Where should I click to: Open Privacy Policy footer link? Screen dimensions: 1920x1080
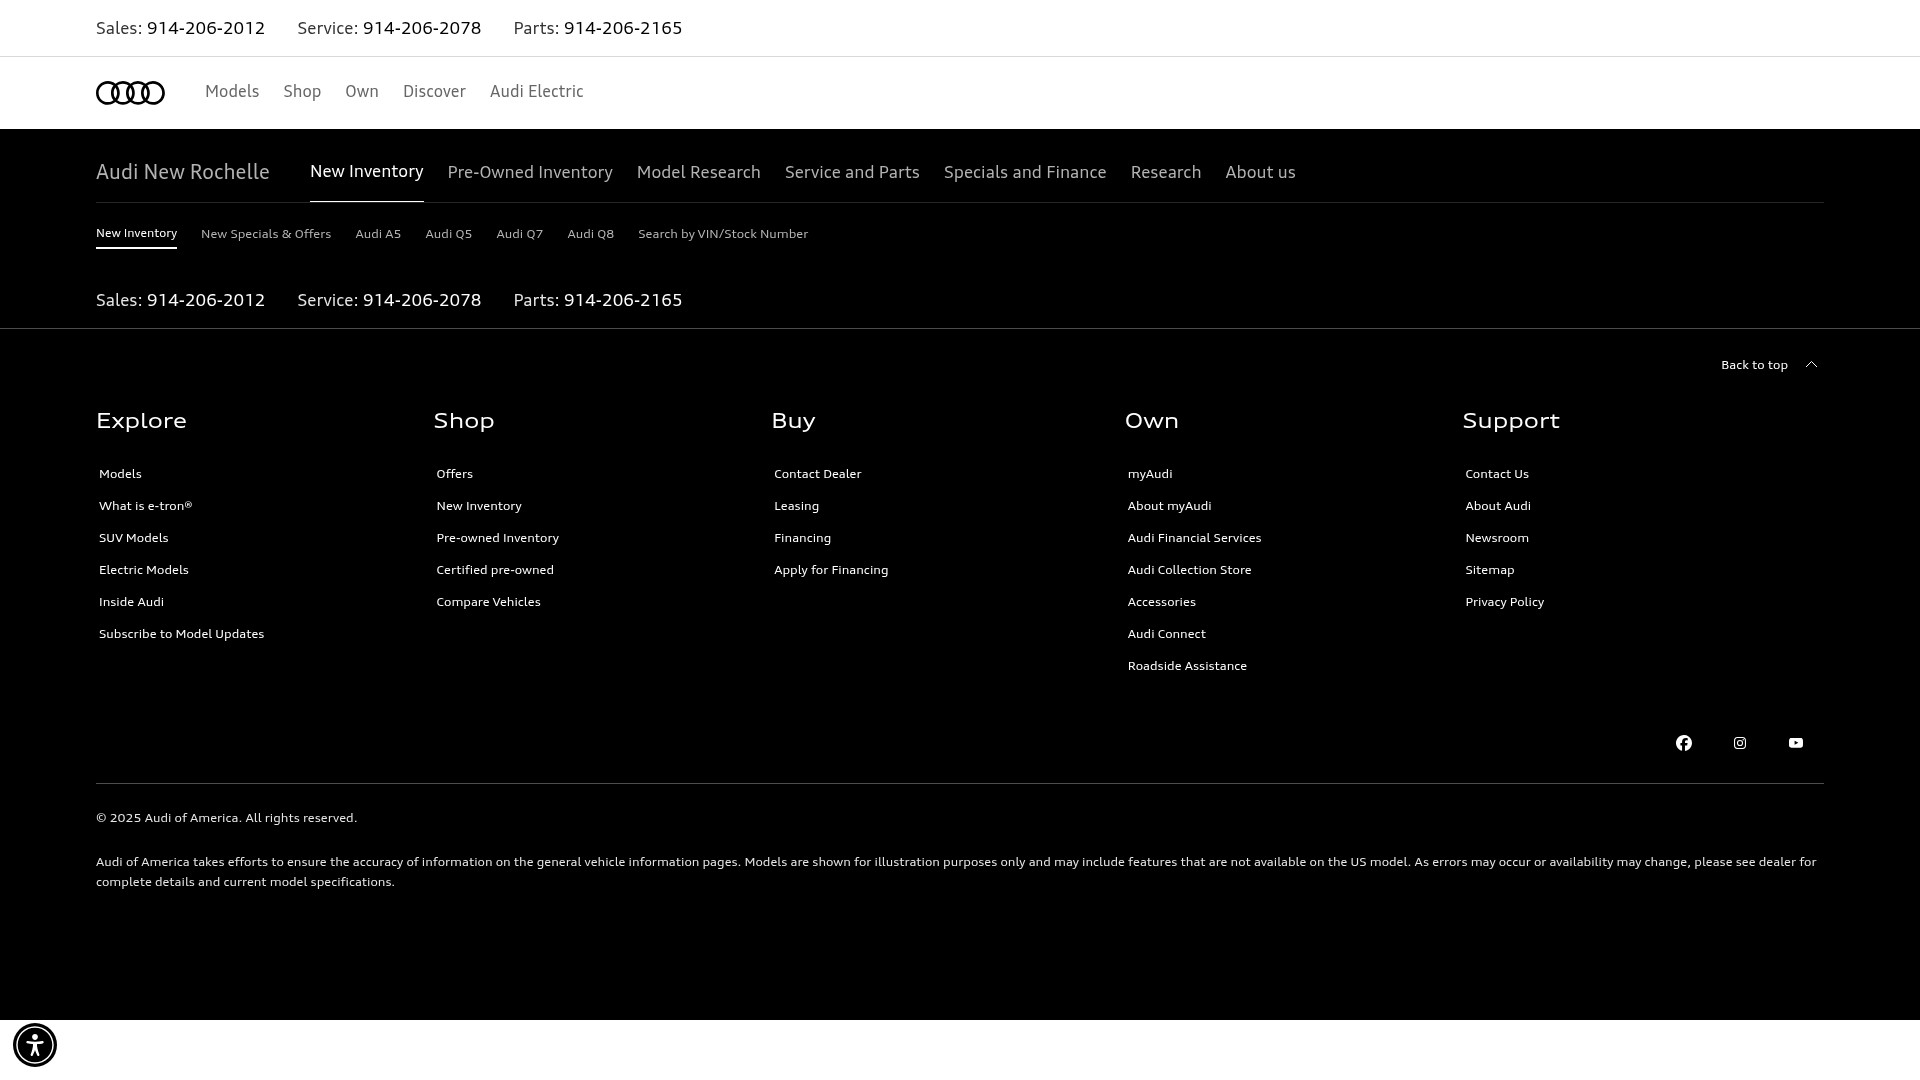(x=1504, y=602)
